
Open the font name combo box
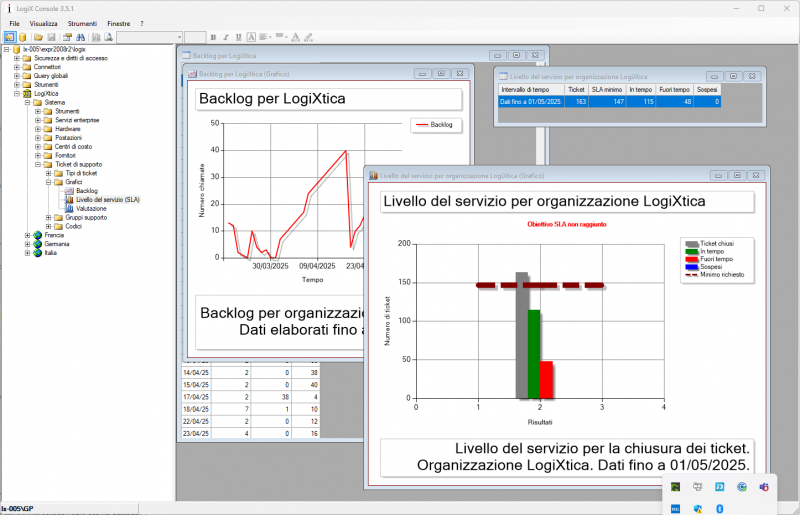coord(149,37)
